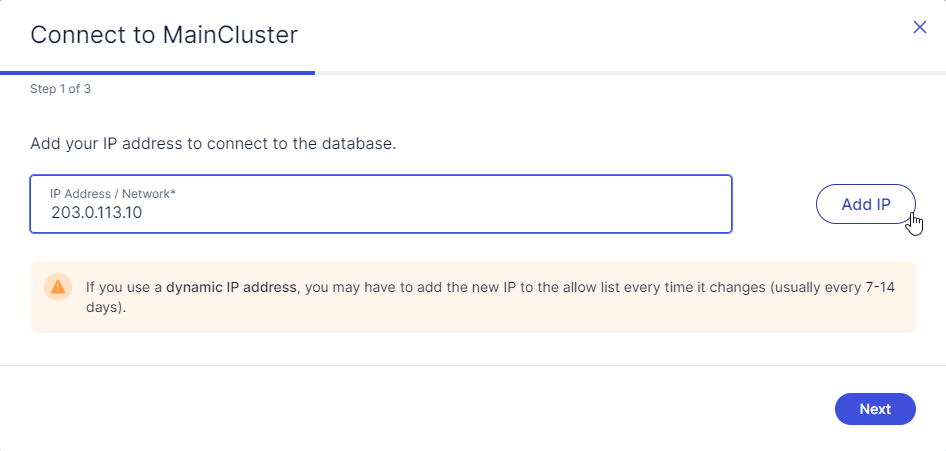Screen dimensions: 946x451
Task: Click the "Add your IP address" instruction text
Action: tap(213, 144)
